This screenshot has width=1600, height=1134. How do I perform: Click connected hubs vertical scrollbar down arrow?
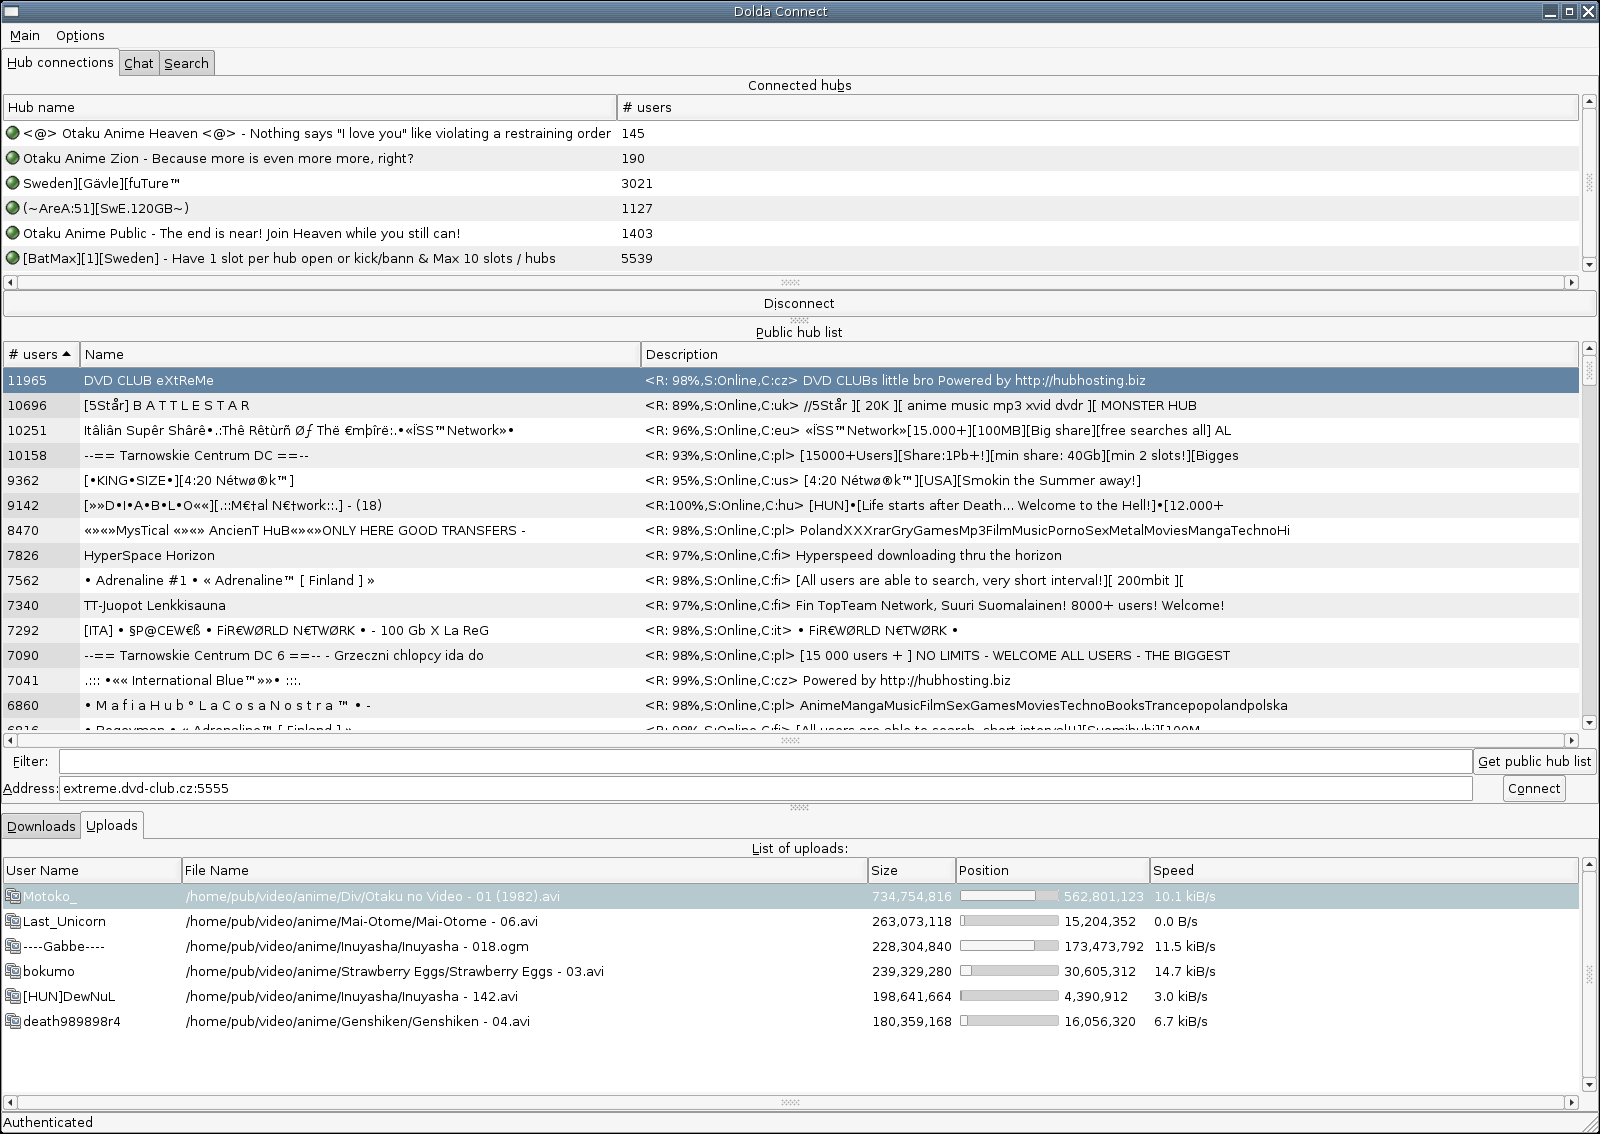(x=1589, y=265)
